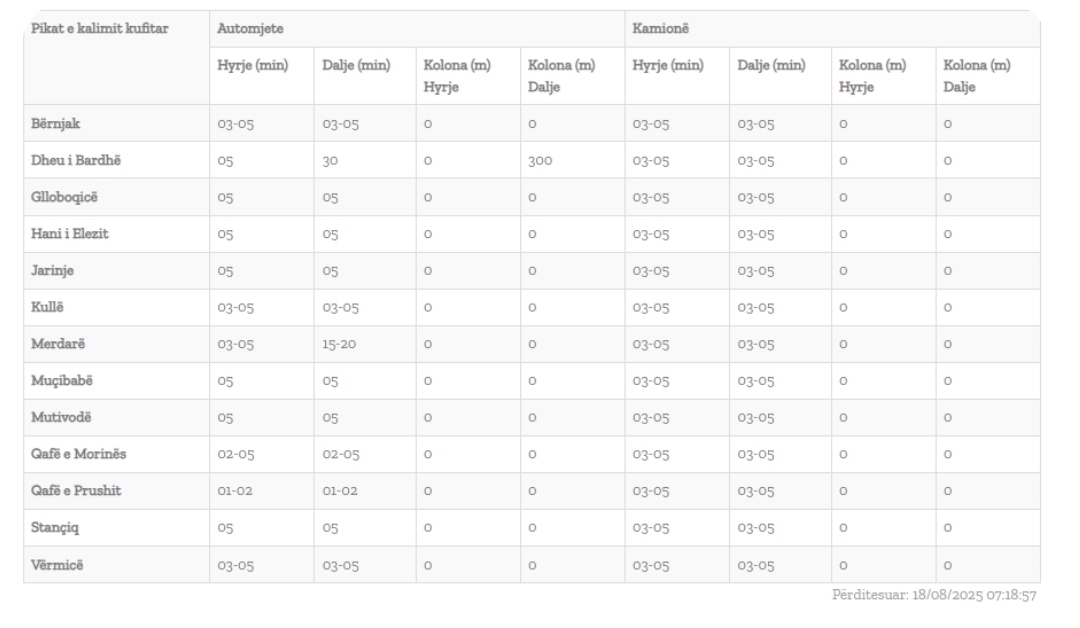Image resolution: width=1080 pixels, height=628 pixels.
Task: Click the Jarinje border crossing name
Action: [52, 271]
